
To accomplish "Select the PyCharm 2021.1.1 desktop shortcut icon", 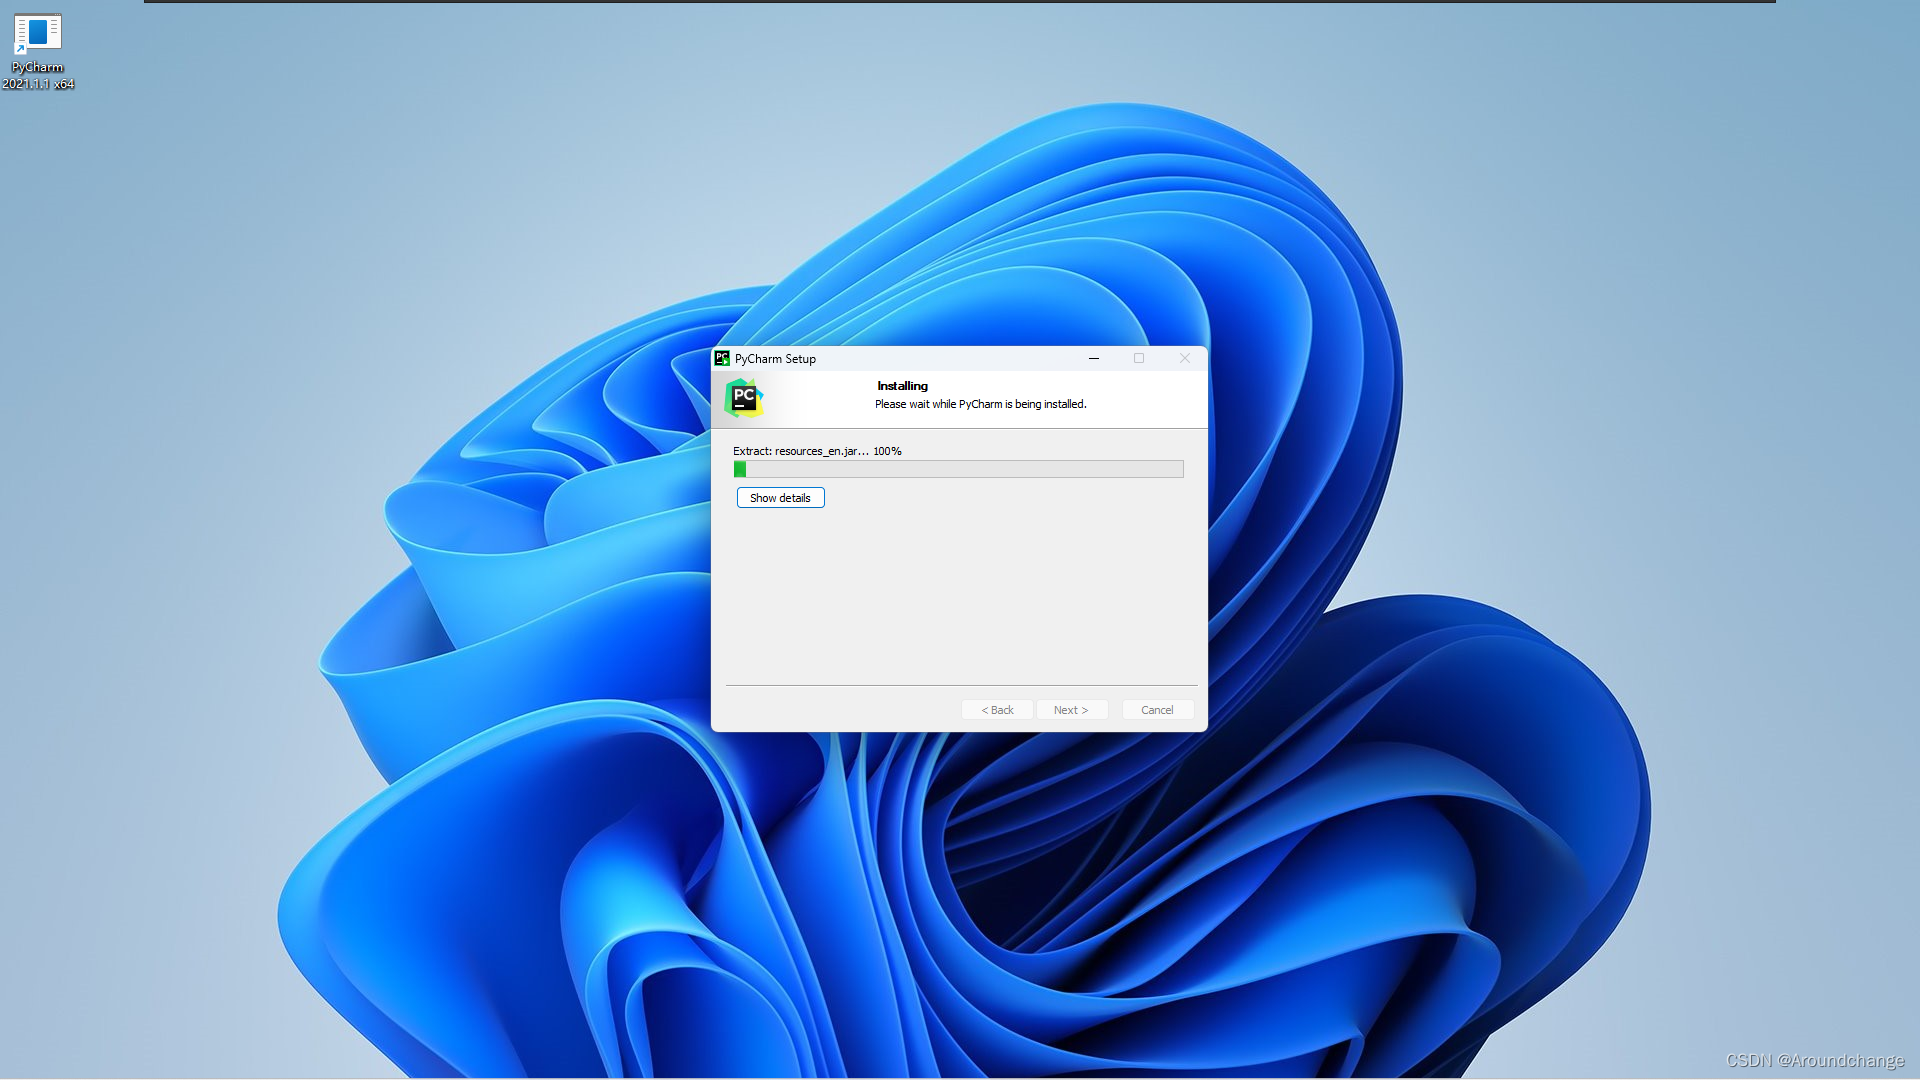I will [x=37, y=34].
